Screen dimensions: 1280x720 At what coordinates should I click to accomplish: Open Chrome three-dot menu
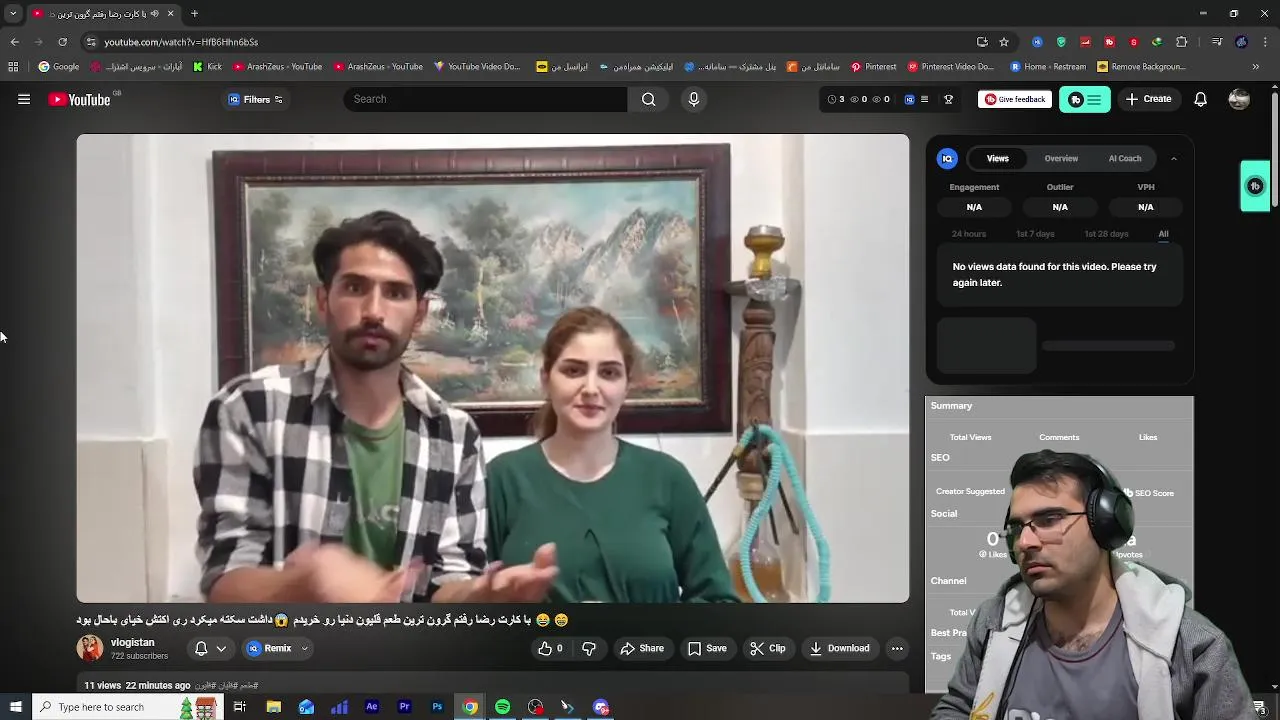[1265, 42]
